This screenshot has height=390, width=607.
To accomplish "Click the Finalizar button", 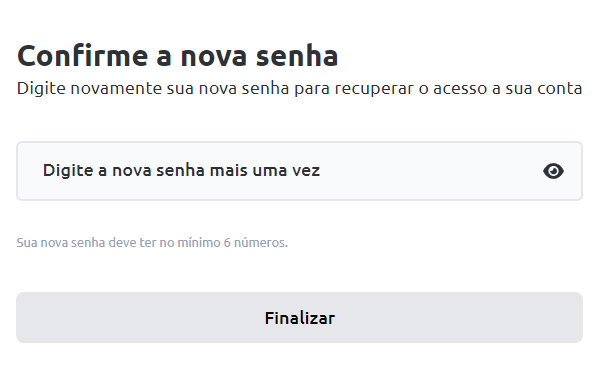I will (x=299, y=318).
